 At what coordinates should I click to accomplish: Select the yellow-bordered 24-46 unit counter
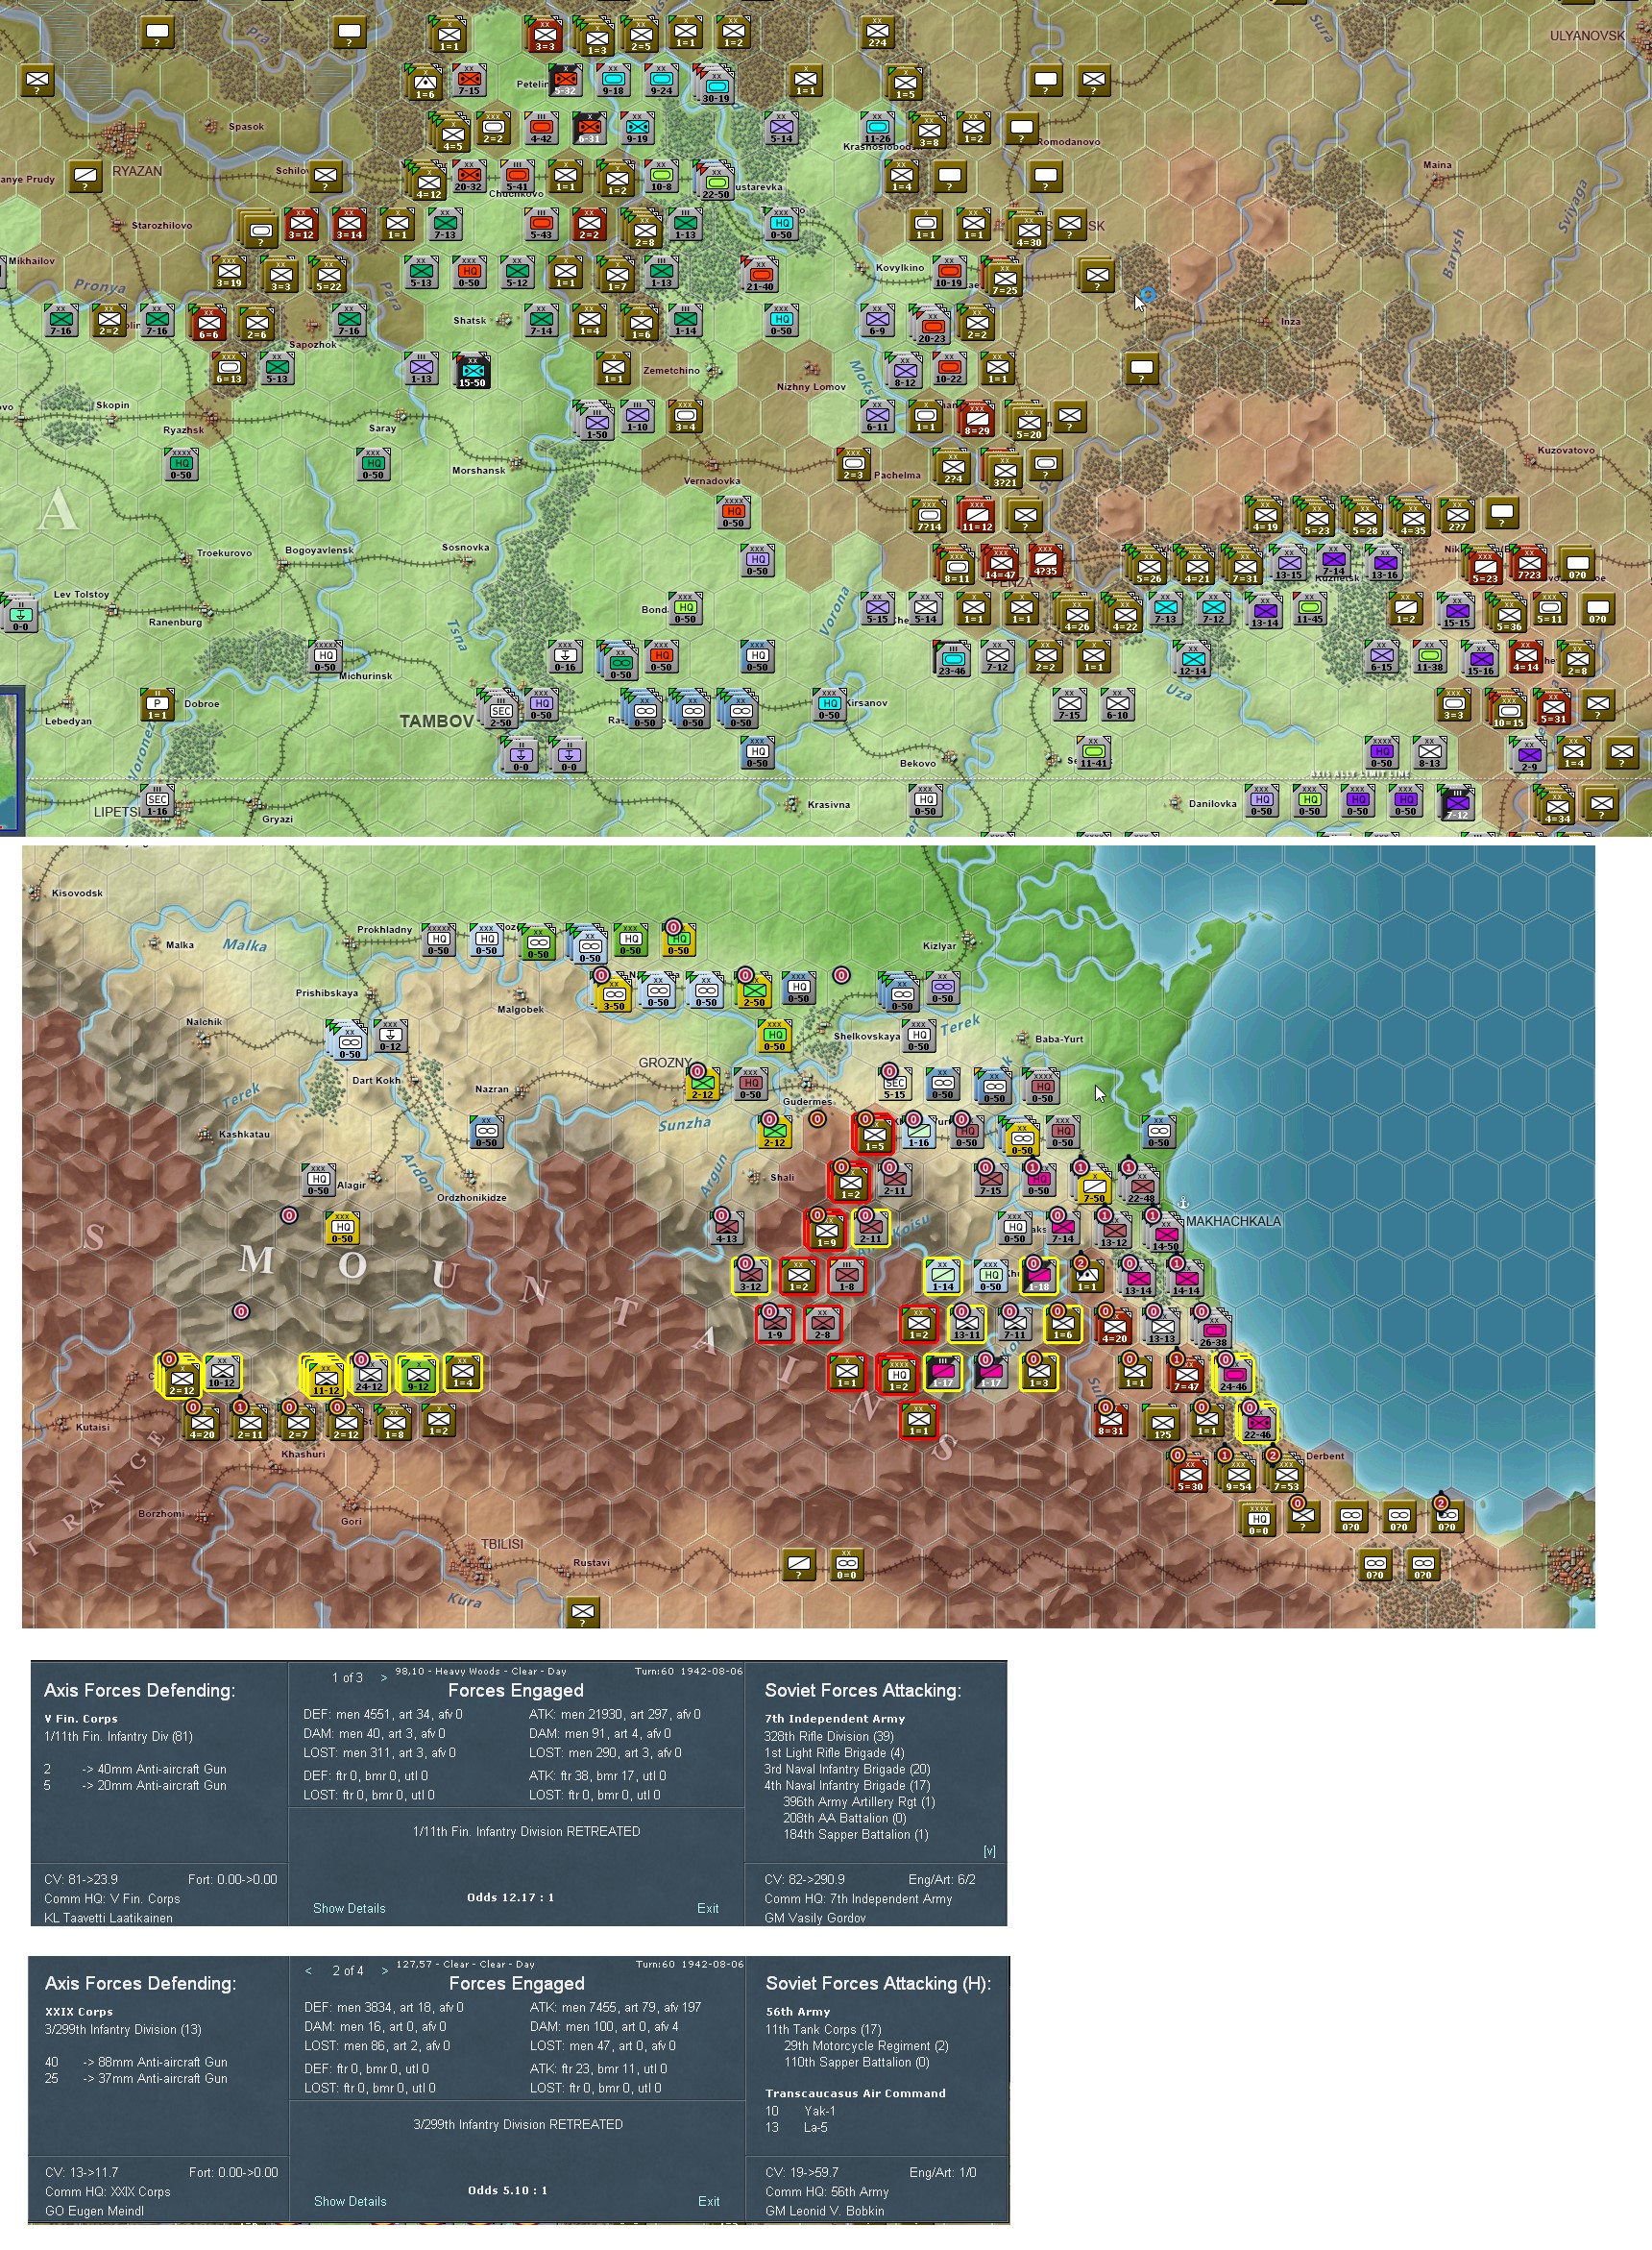(1233, 1375)
